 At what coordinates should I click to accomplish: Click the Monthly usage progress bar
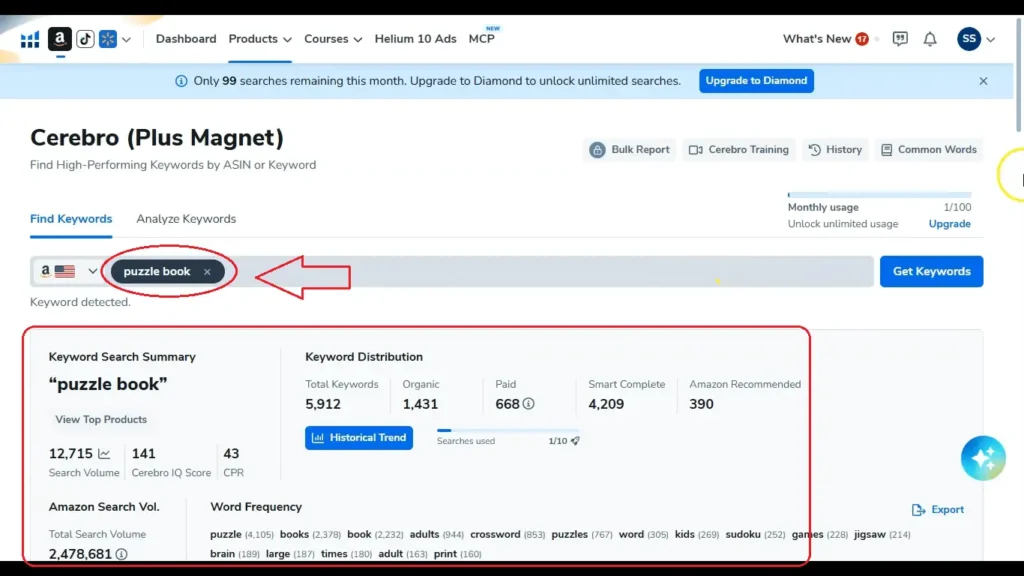point(879,195)
